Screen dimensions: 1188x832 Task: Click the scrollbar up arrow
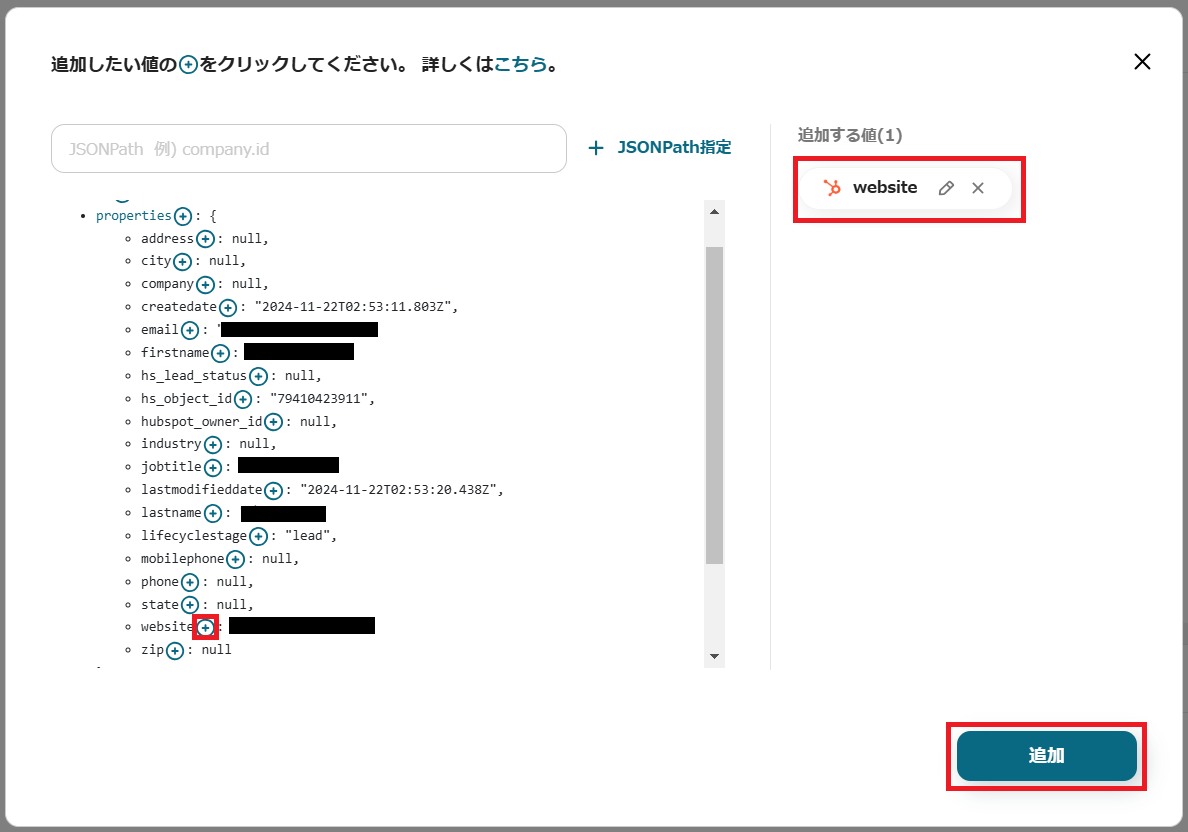(x=714, y=211)
